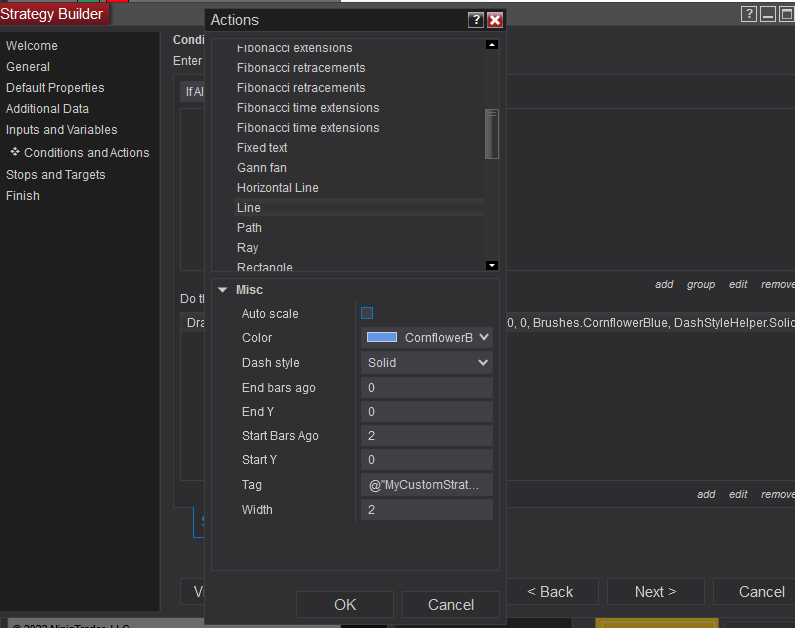The height and width of the screenshot is (628, 795).
Task: Open the Finish page
Action: 23,196
